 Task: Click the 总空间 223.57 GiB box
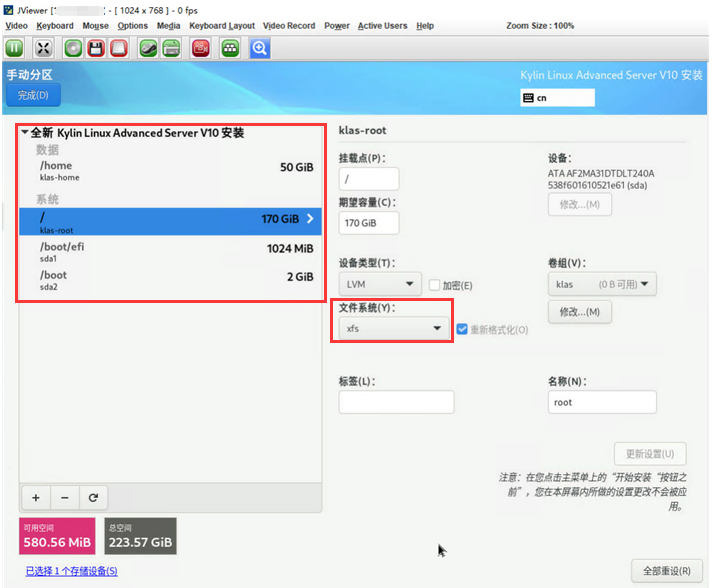140,536
